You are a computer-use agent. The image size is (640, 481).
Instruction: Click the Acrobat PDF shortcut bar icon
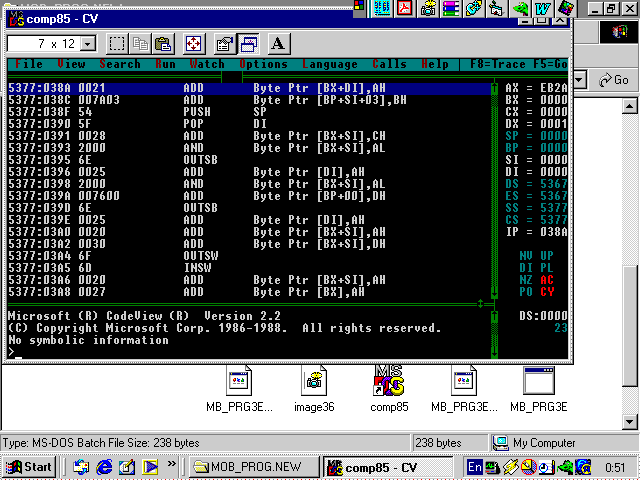tap(404, 8)
